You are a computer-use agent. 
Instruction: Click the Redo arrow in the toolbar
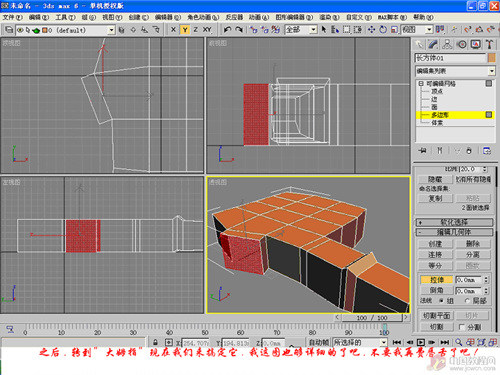tap(239, 30)
